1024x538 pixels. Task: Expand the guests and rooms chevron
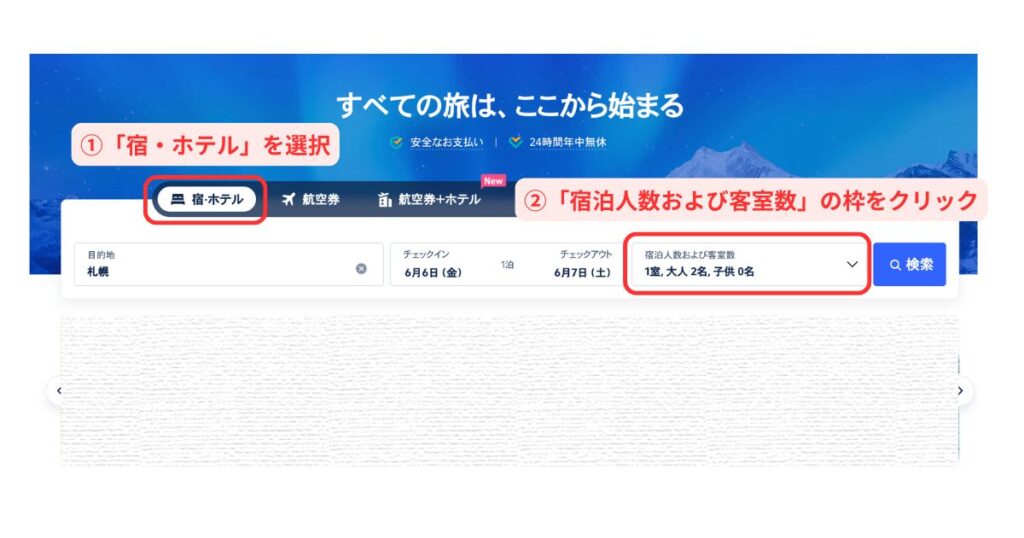click(852, 264)
